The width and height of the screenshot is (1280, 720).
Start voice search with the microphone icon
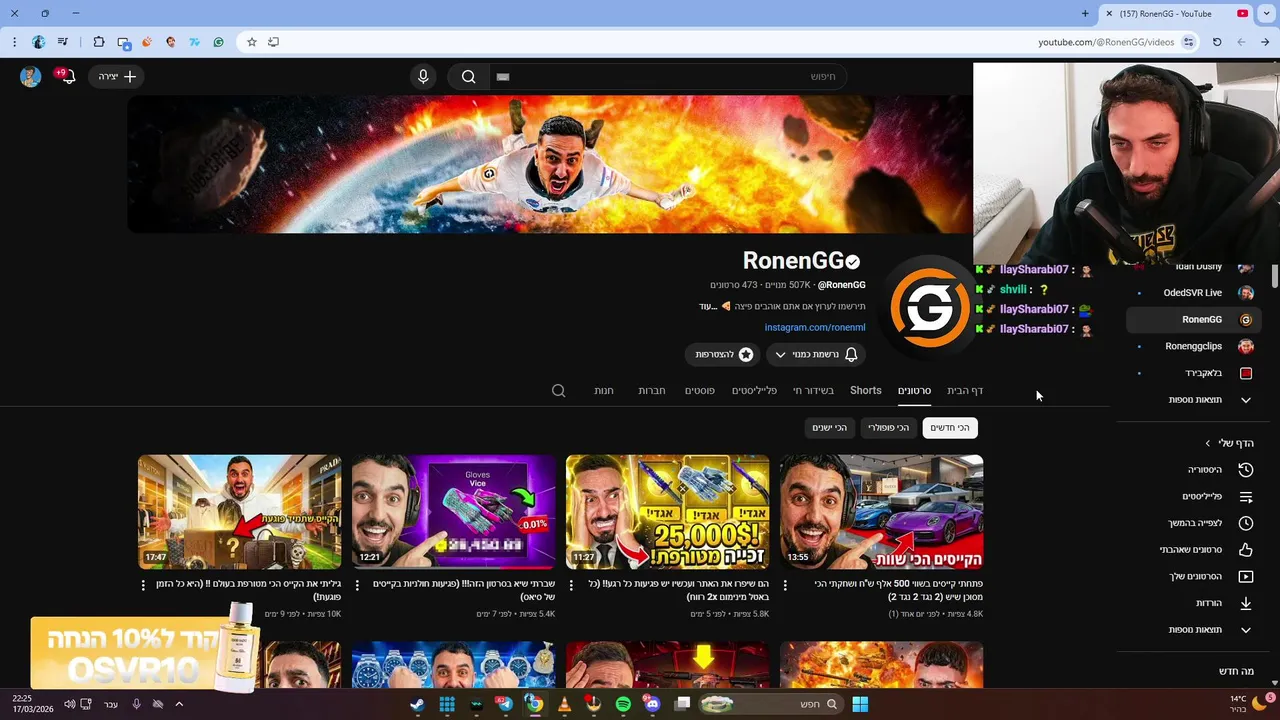coord(423,77)
